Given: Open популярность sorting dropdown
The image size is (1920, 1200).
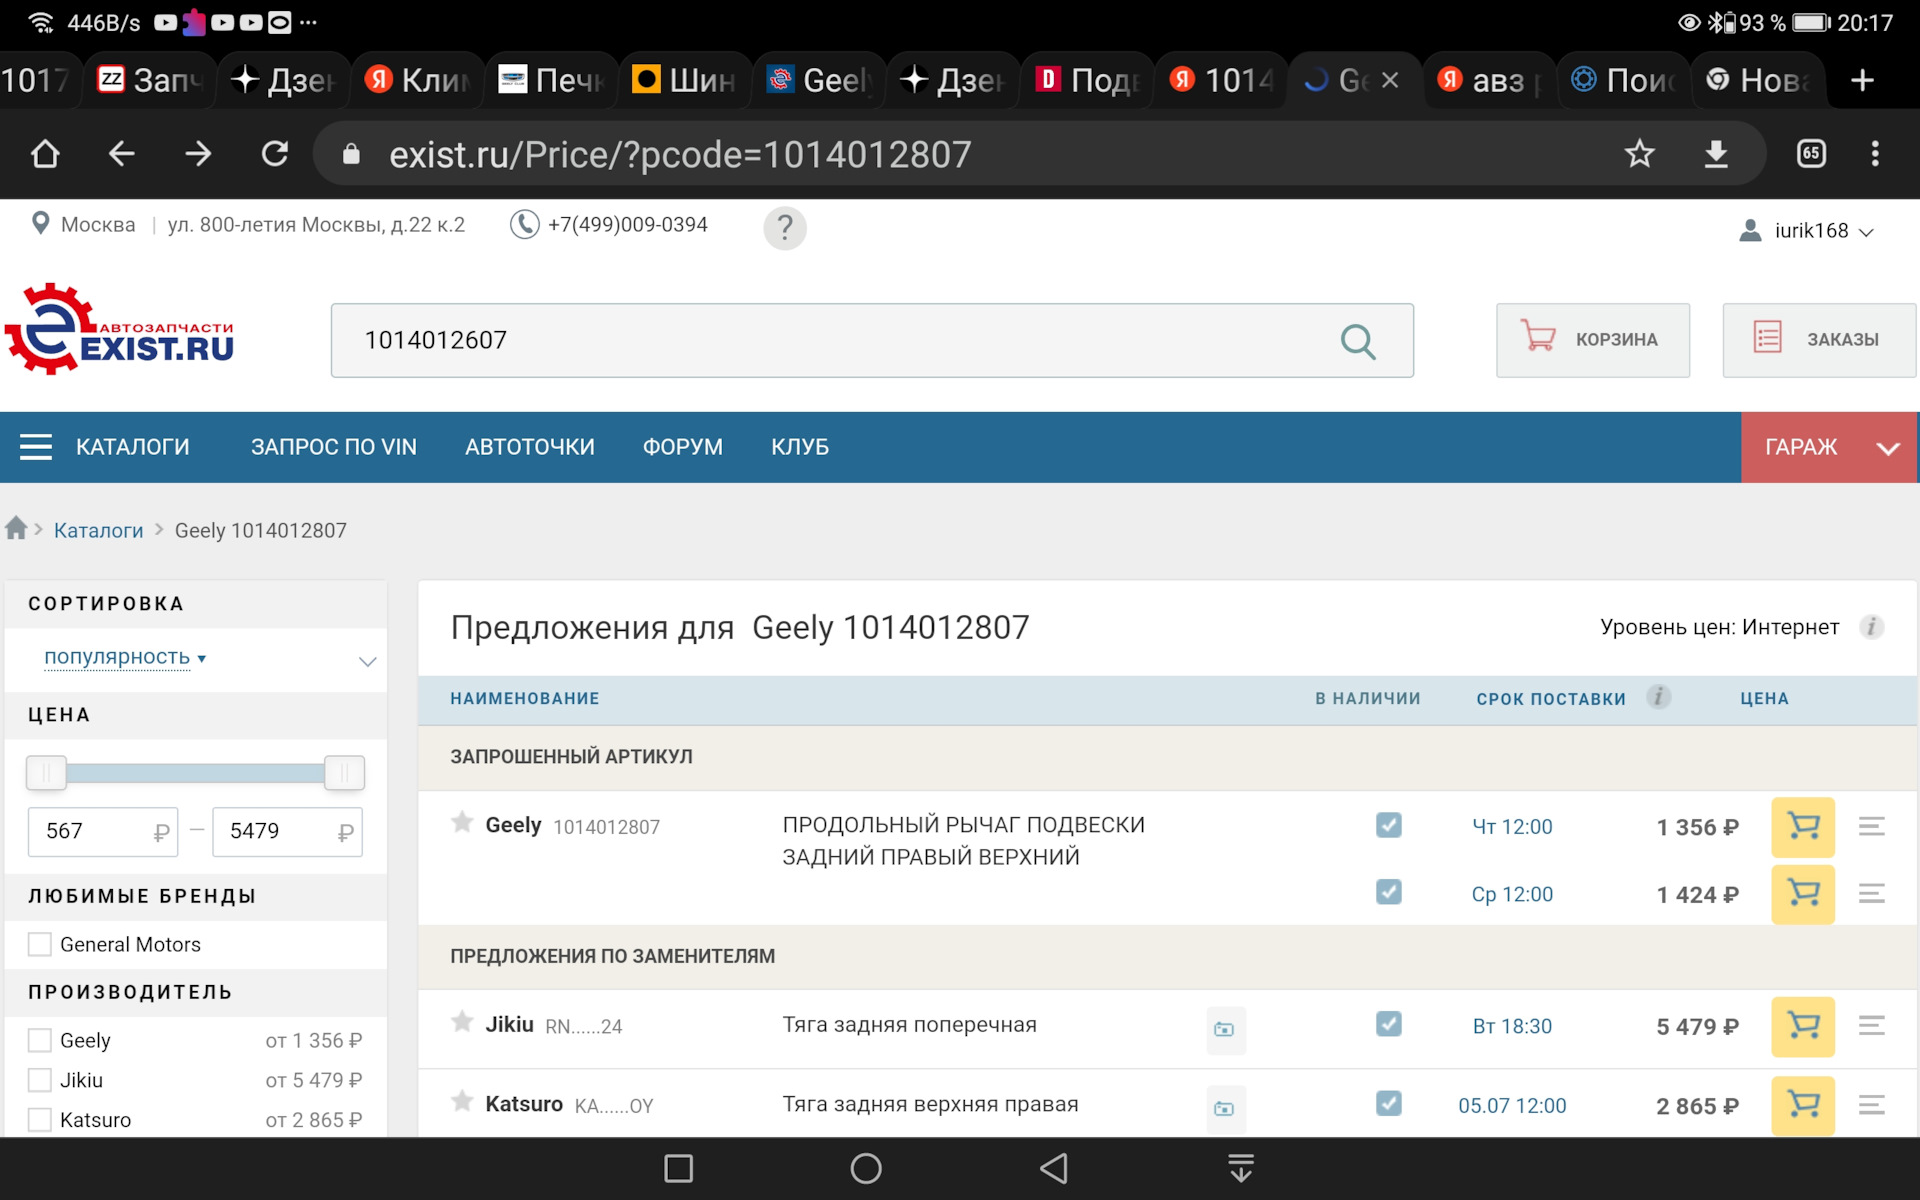Looking at the screenshot, I should pyautogui.click(x=125, y=658).
